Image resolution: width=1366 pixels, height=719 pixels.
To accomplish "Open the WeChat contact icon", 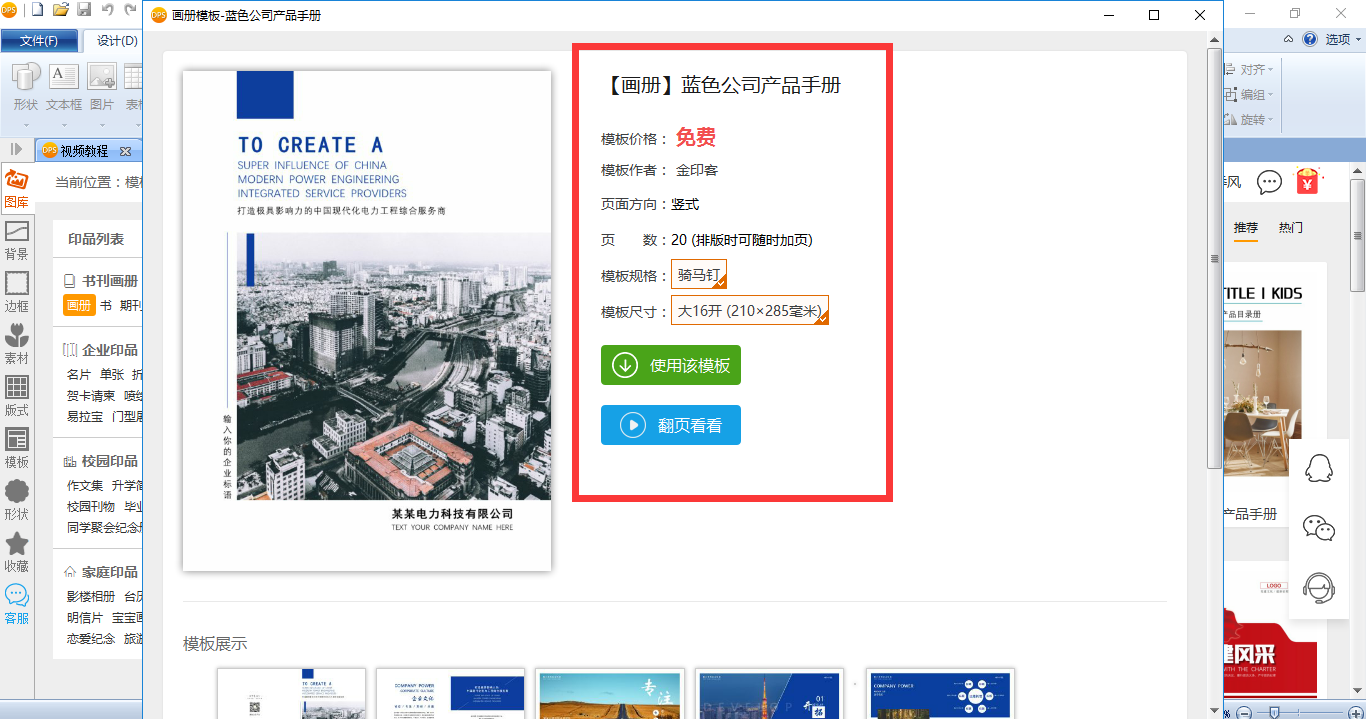I will 1319,528.
